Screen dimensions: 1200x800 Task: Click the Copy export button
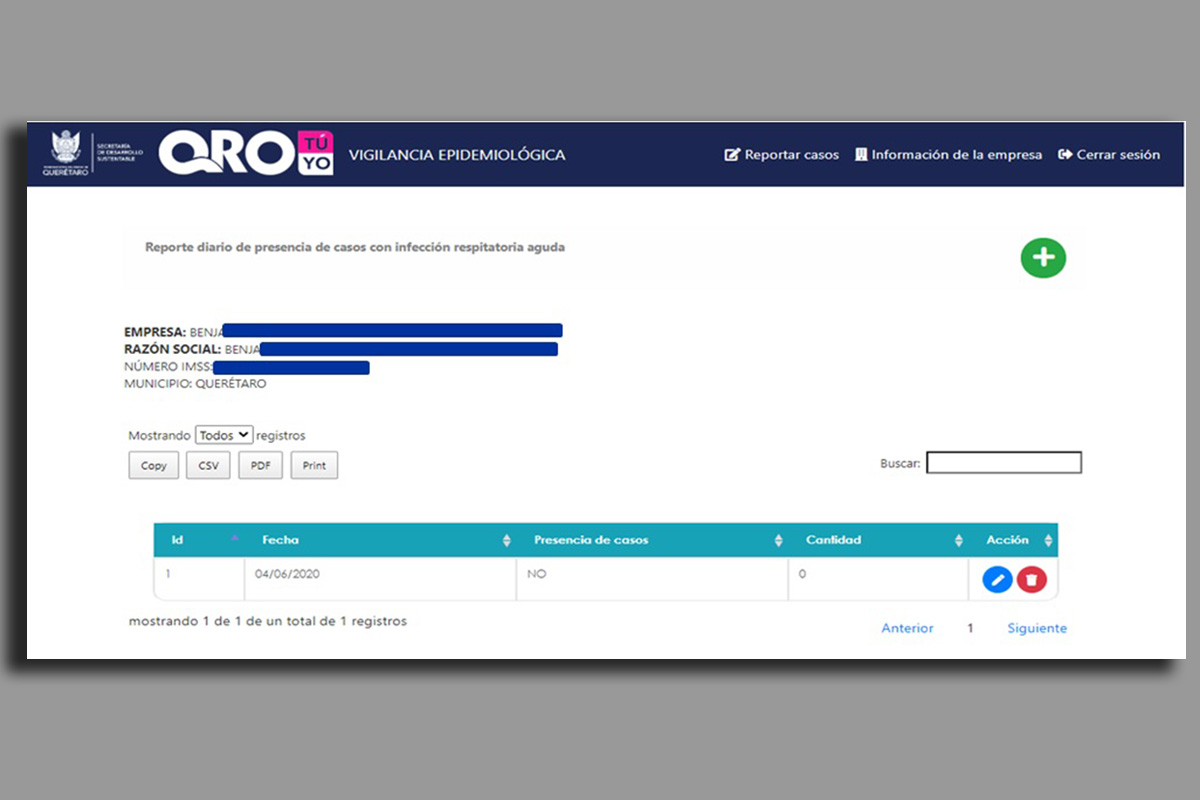[154, 465]
